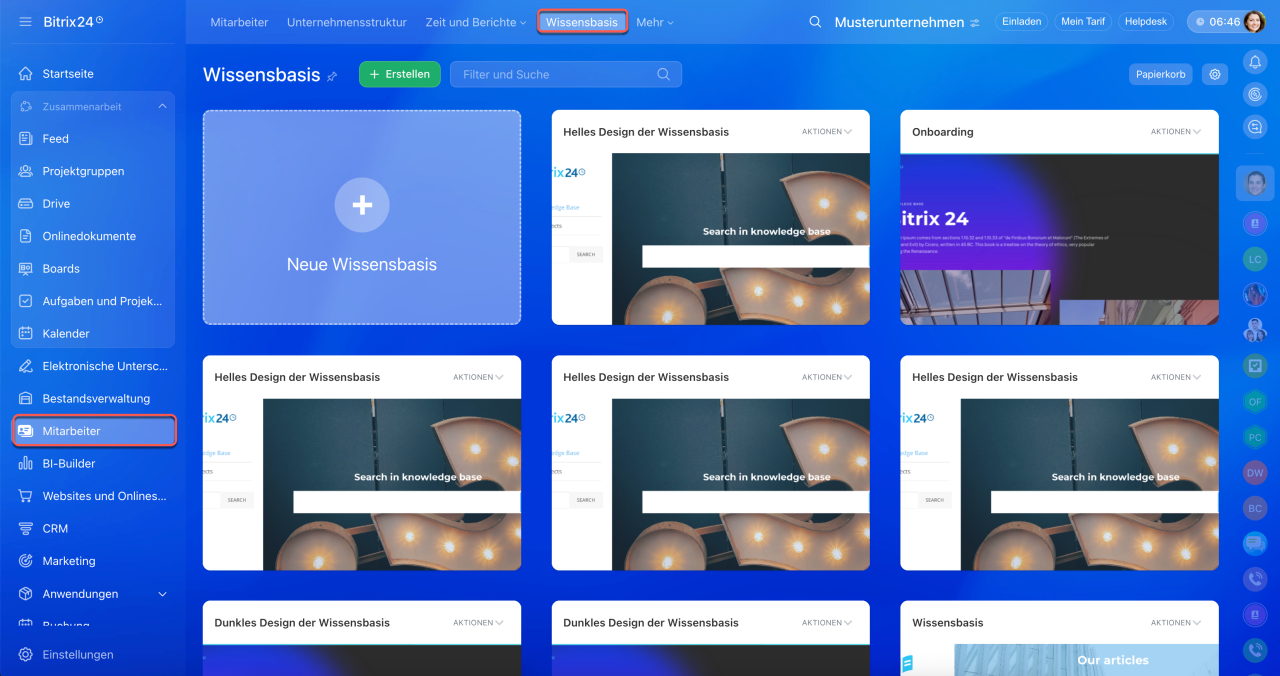Pin the Wissensbasis page title
The image size is (1280, 676).
coord(333,76)
